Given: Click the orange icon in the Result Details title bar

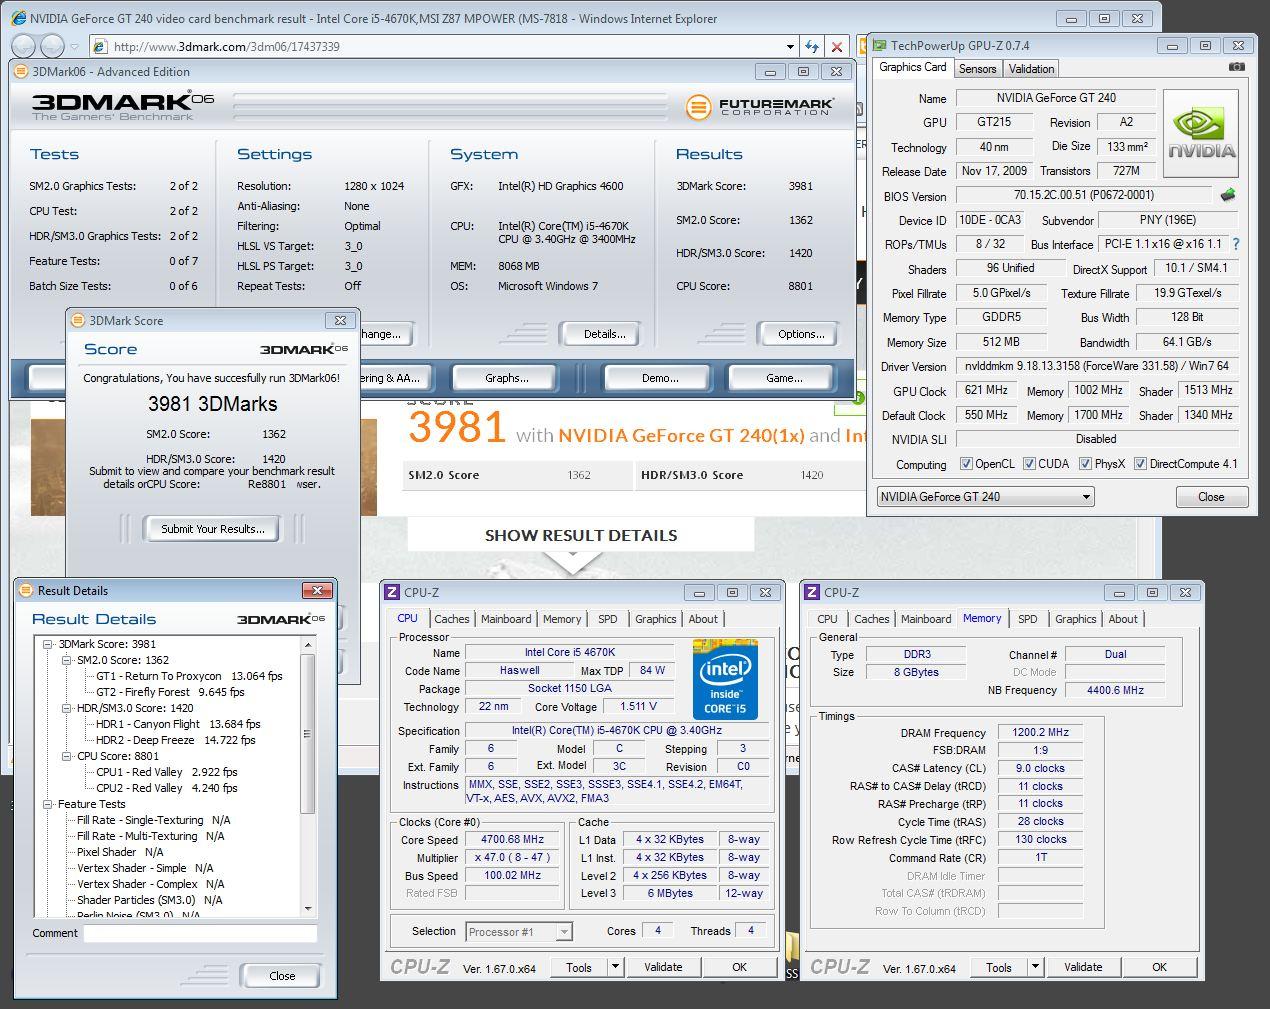Looking at the screenshot, I should pos(26,590).
